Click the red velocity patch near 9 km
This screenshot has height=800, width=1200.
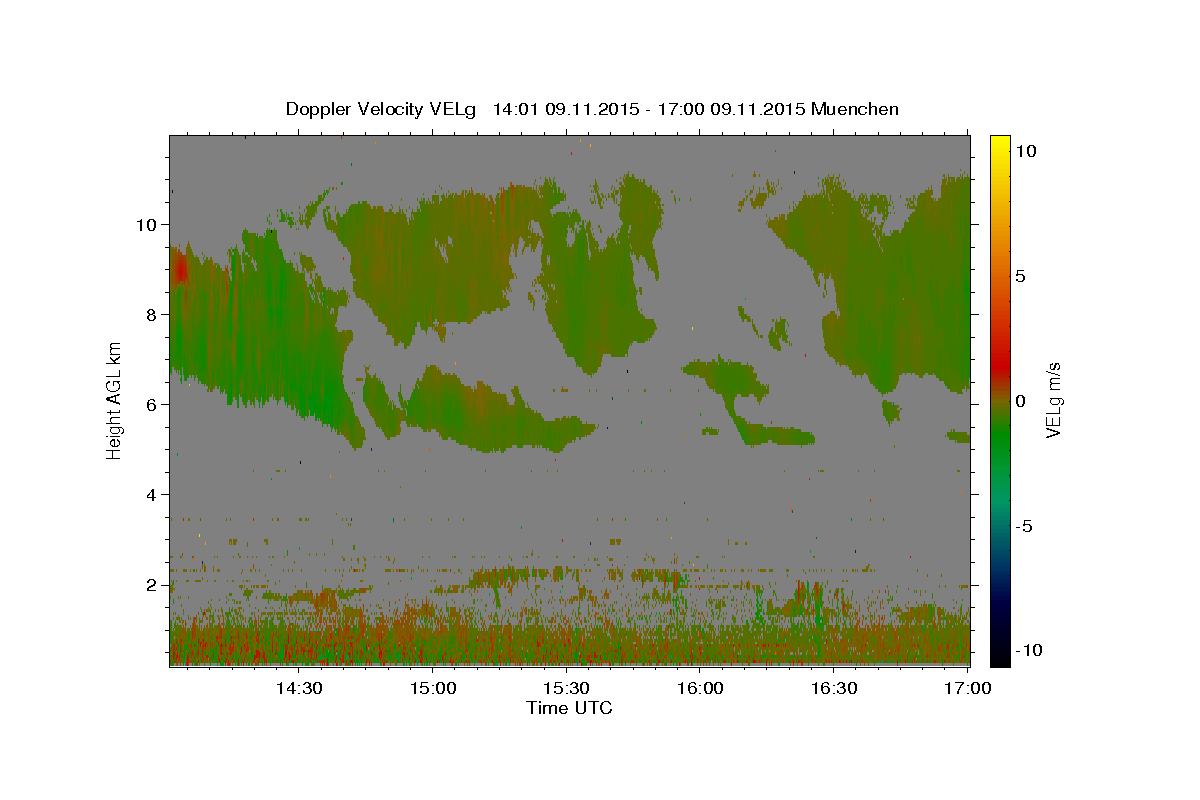point(180,270)
